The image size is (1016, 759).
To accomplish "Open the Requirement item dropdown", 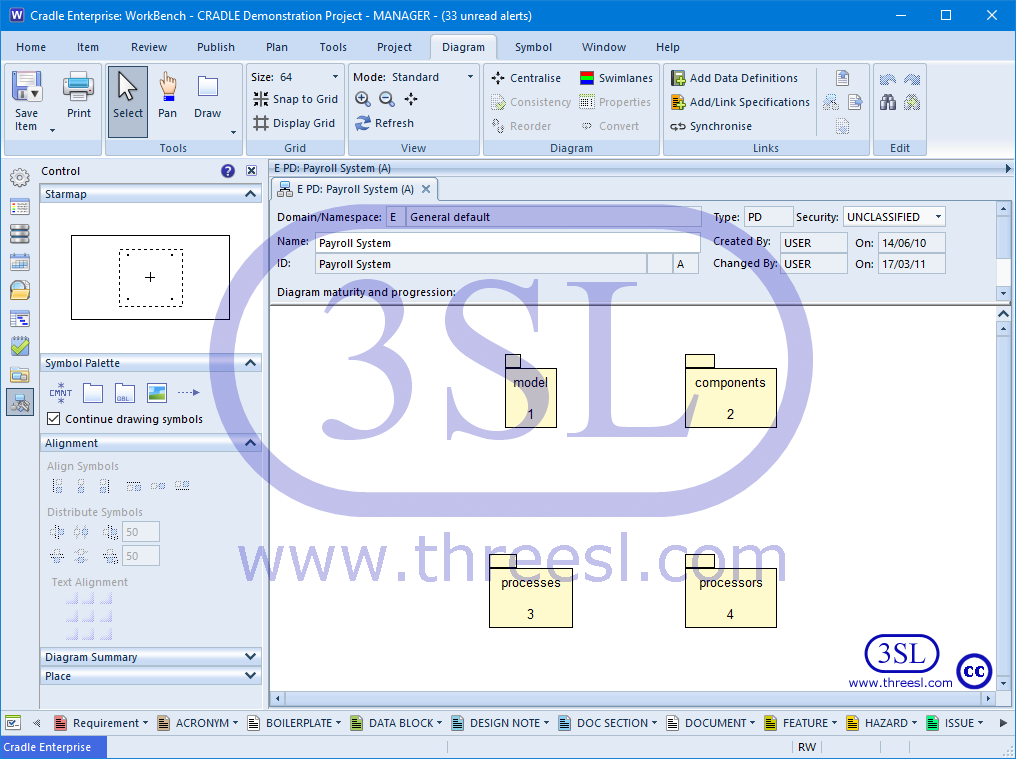I will coord(145,723).
